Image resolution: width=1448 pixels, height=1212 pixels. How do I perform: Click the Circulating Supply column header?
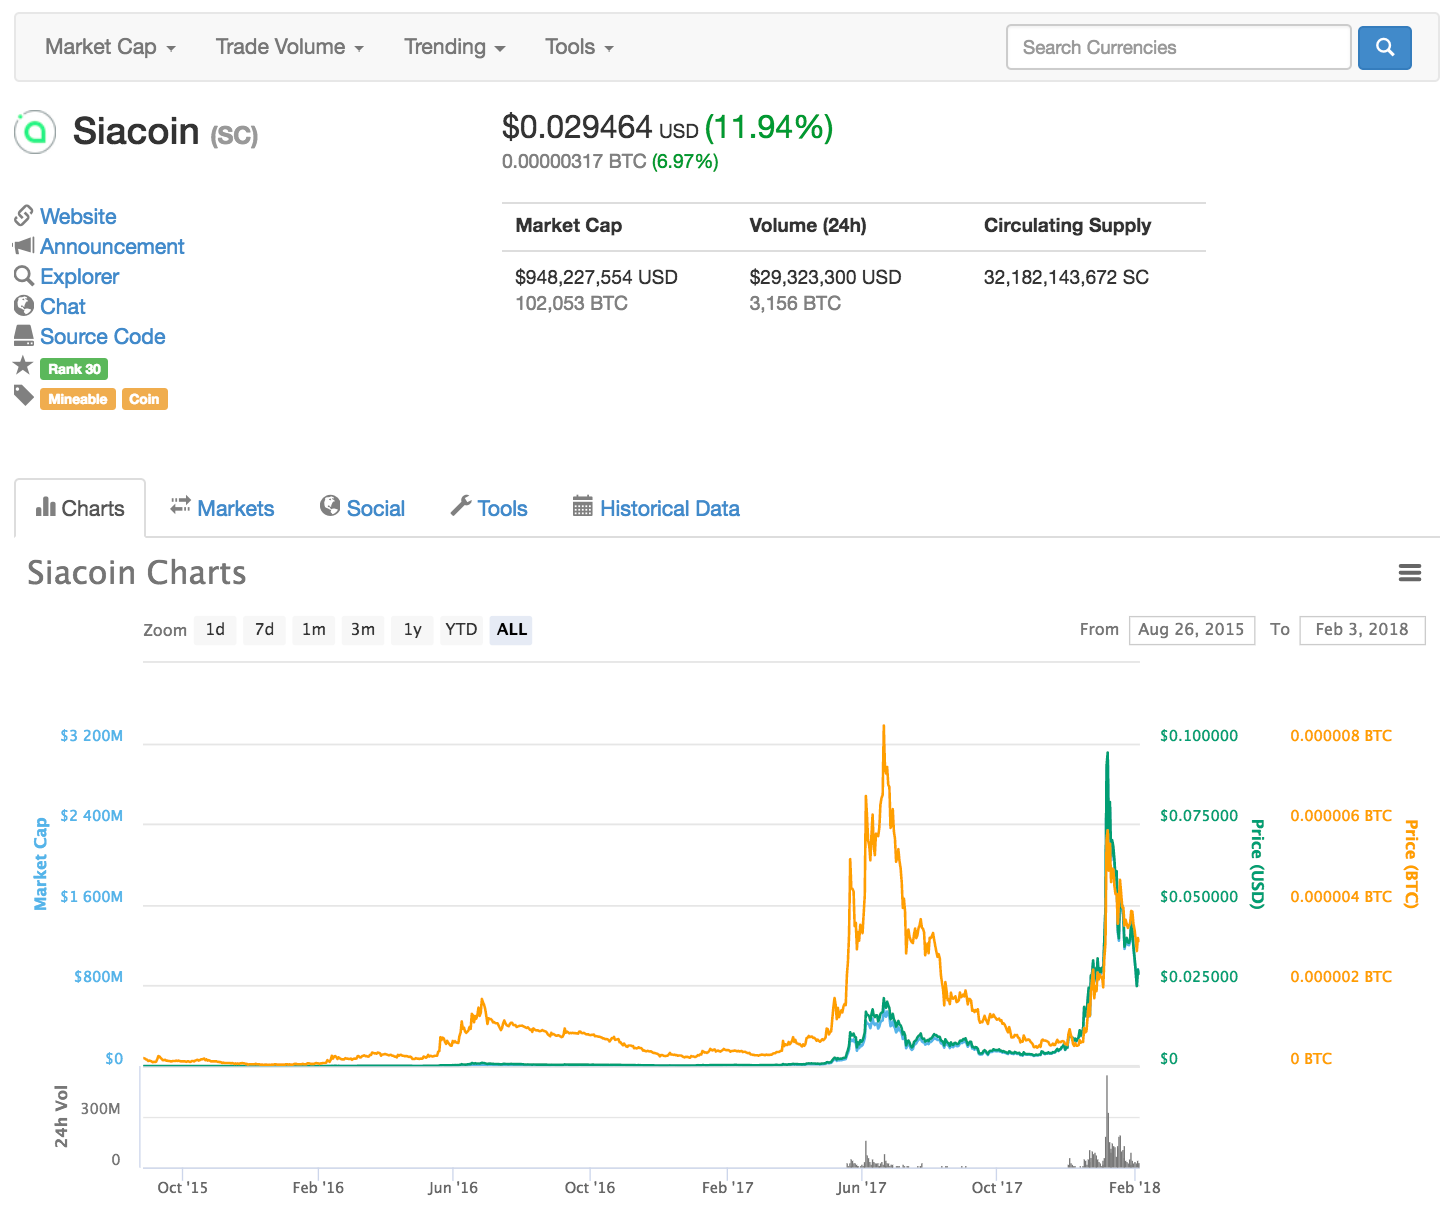tap(1067, 225)
